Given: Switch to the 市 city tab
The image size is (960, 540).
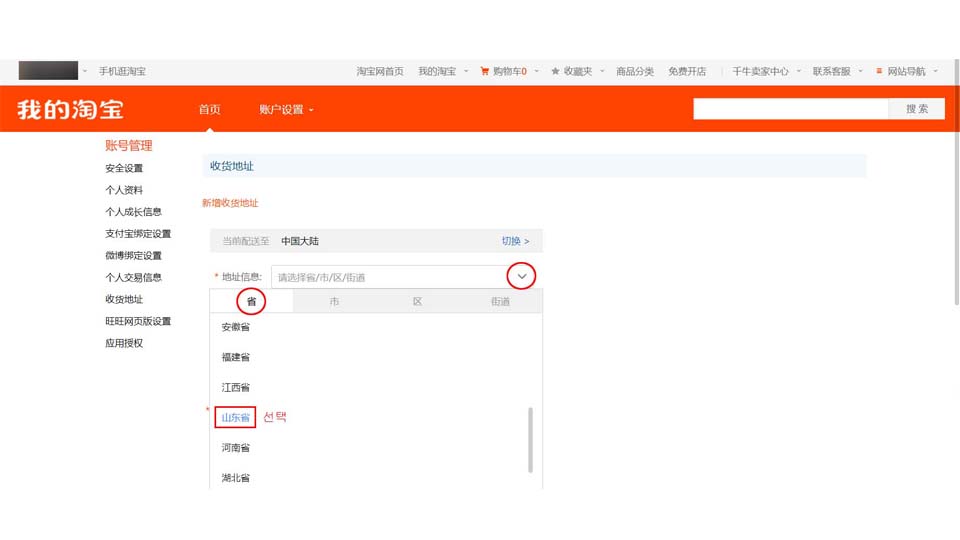Looking at the screenshot, I should [334, 301].
